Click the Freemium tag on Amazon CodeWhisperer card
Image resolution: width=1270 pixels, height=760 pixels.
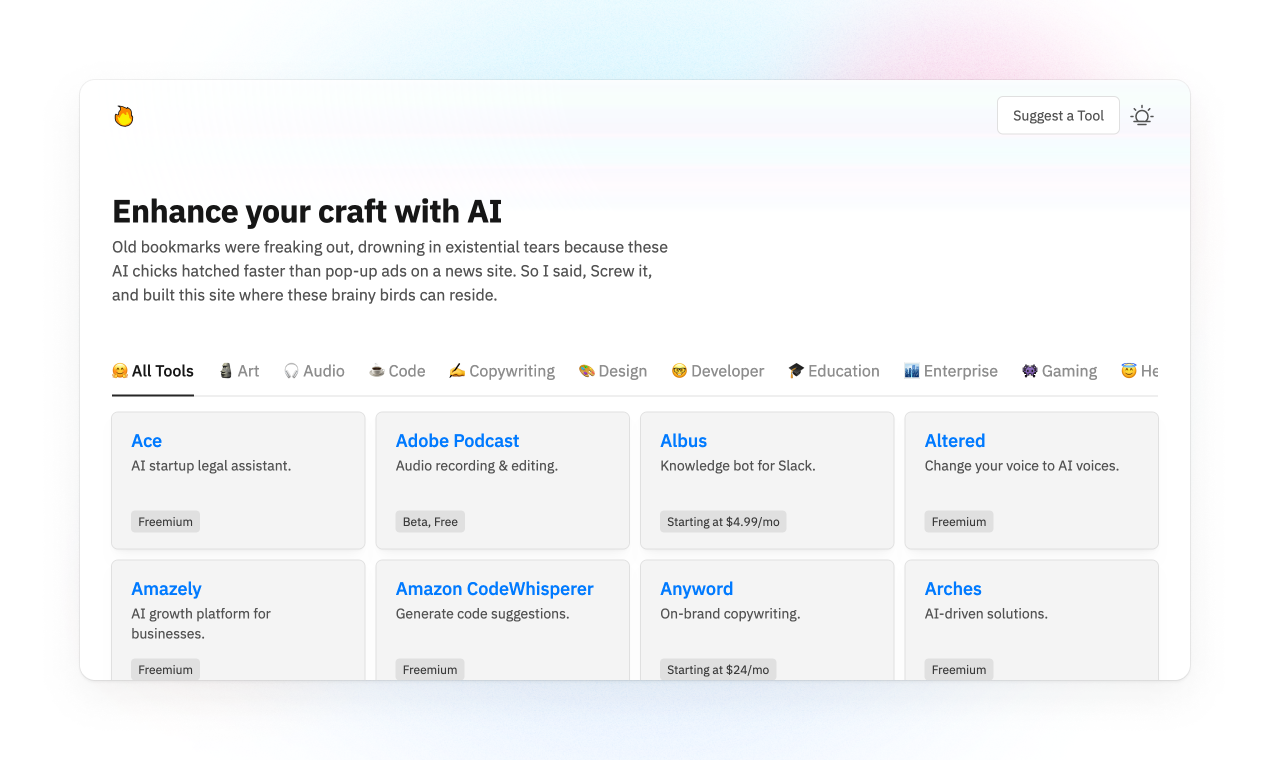tap(430, 670)
